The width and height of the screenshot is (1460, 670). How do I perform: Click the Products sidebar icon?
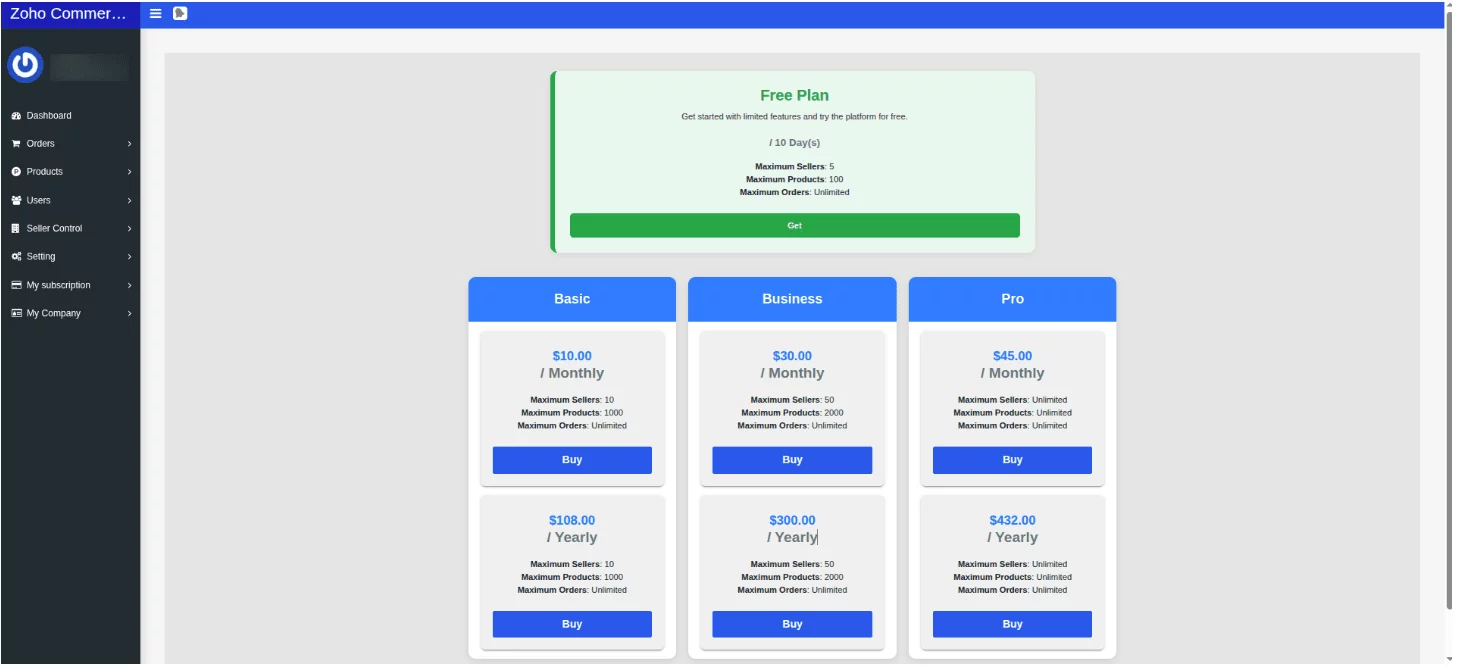(x=15, y=171)
